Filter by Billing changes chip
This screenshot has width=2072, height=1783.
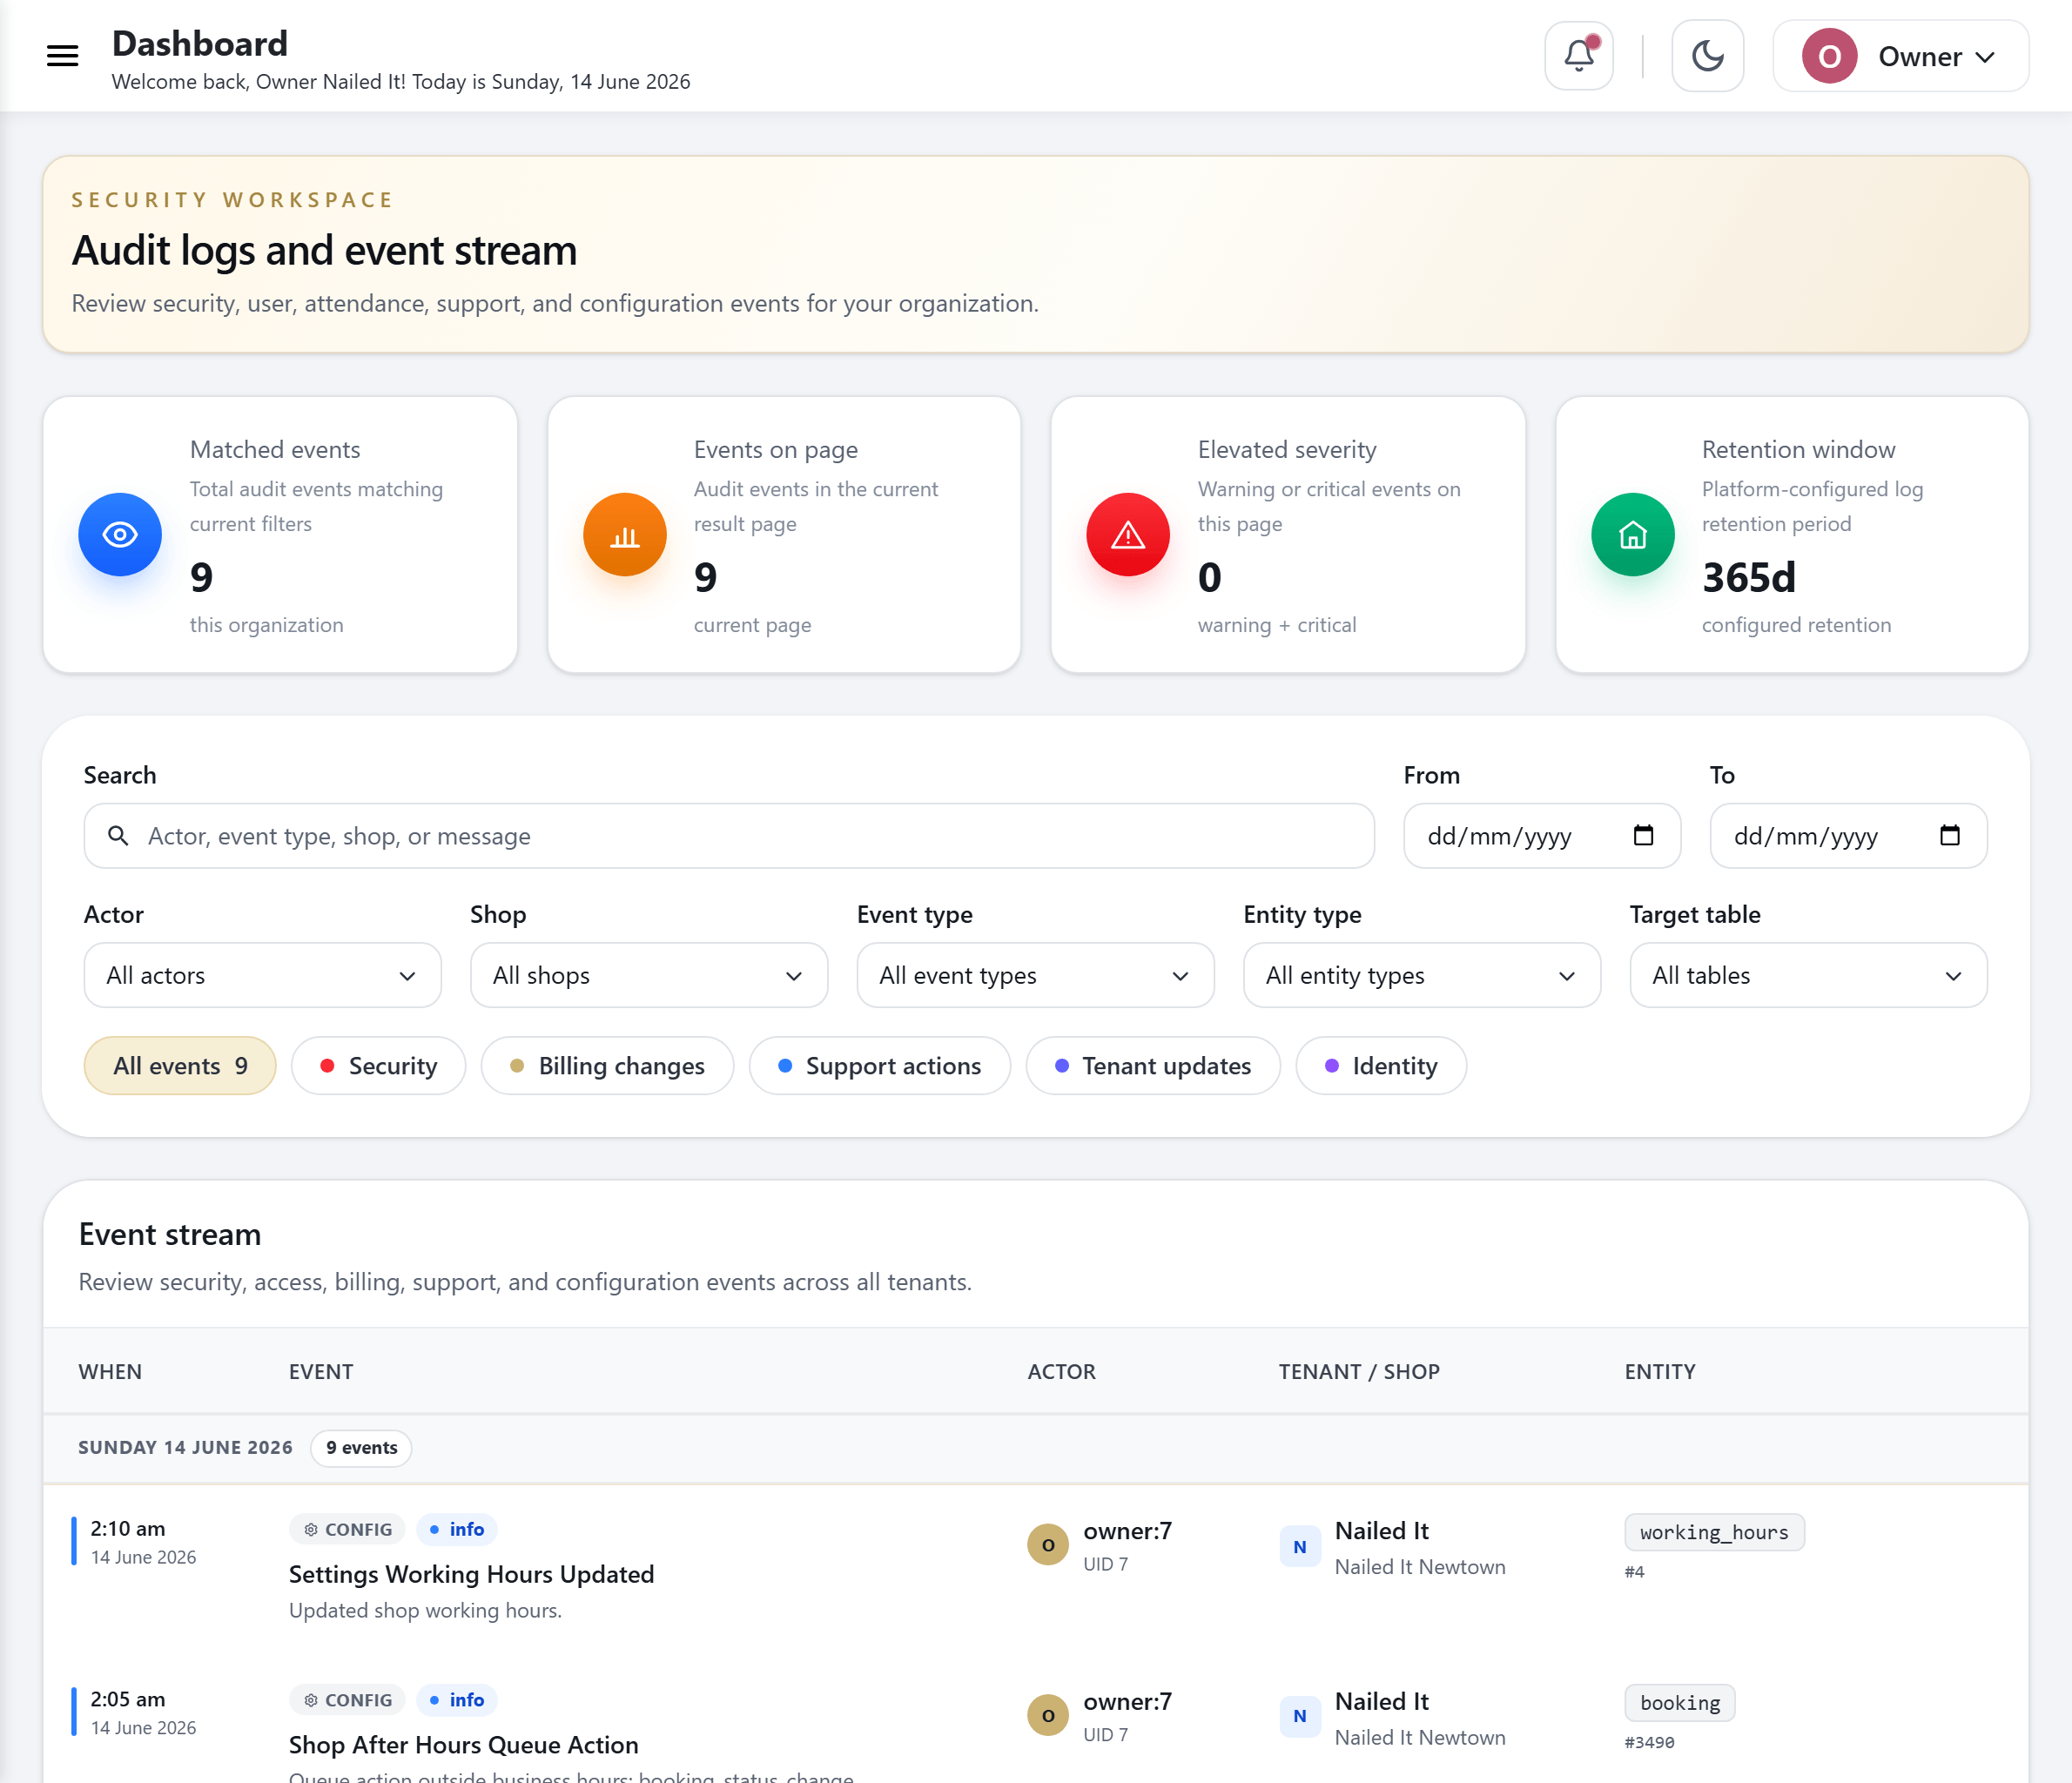607,1066
